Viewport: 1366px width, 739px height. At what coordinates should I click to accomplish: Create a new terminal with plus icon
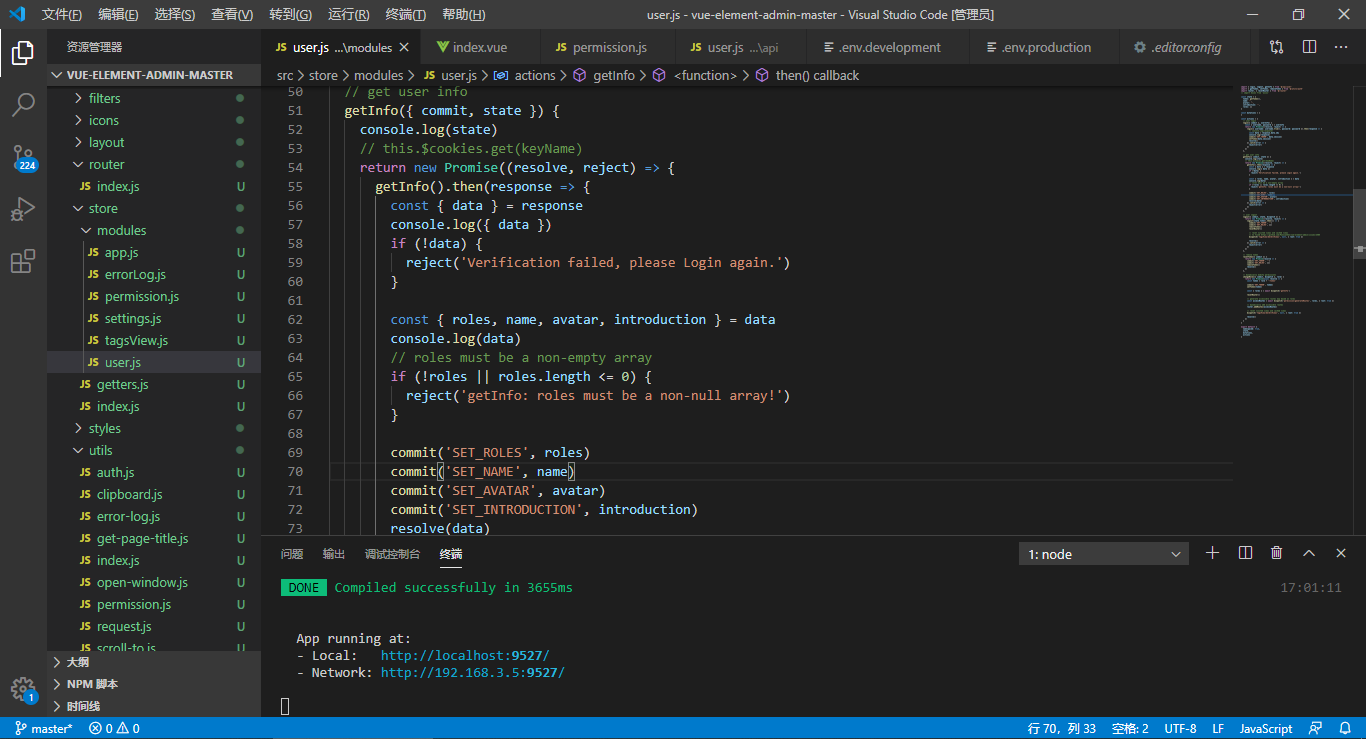(x=1213, y=553)
